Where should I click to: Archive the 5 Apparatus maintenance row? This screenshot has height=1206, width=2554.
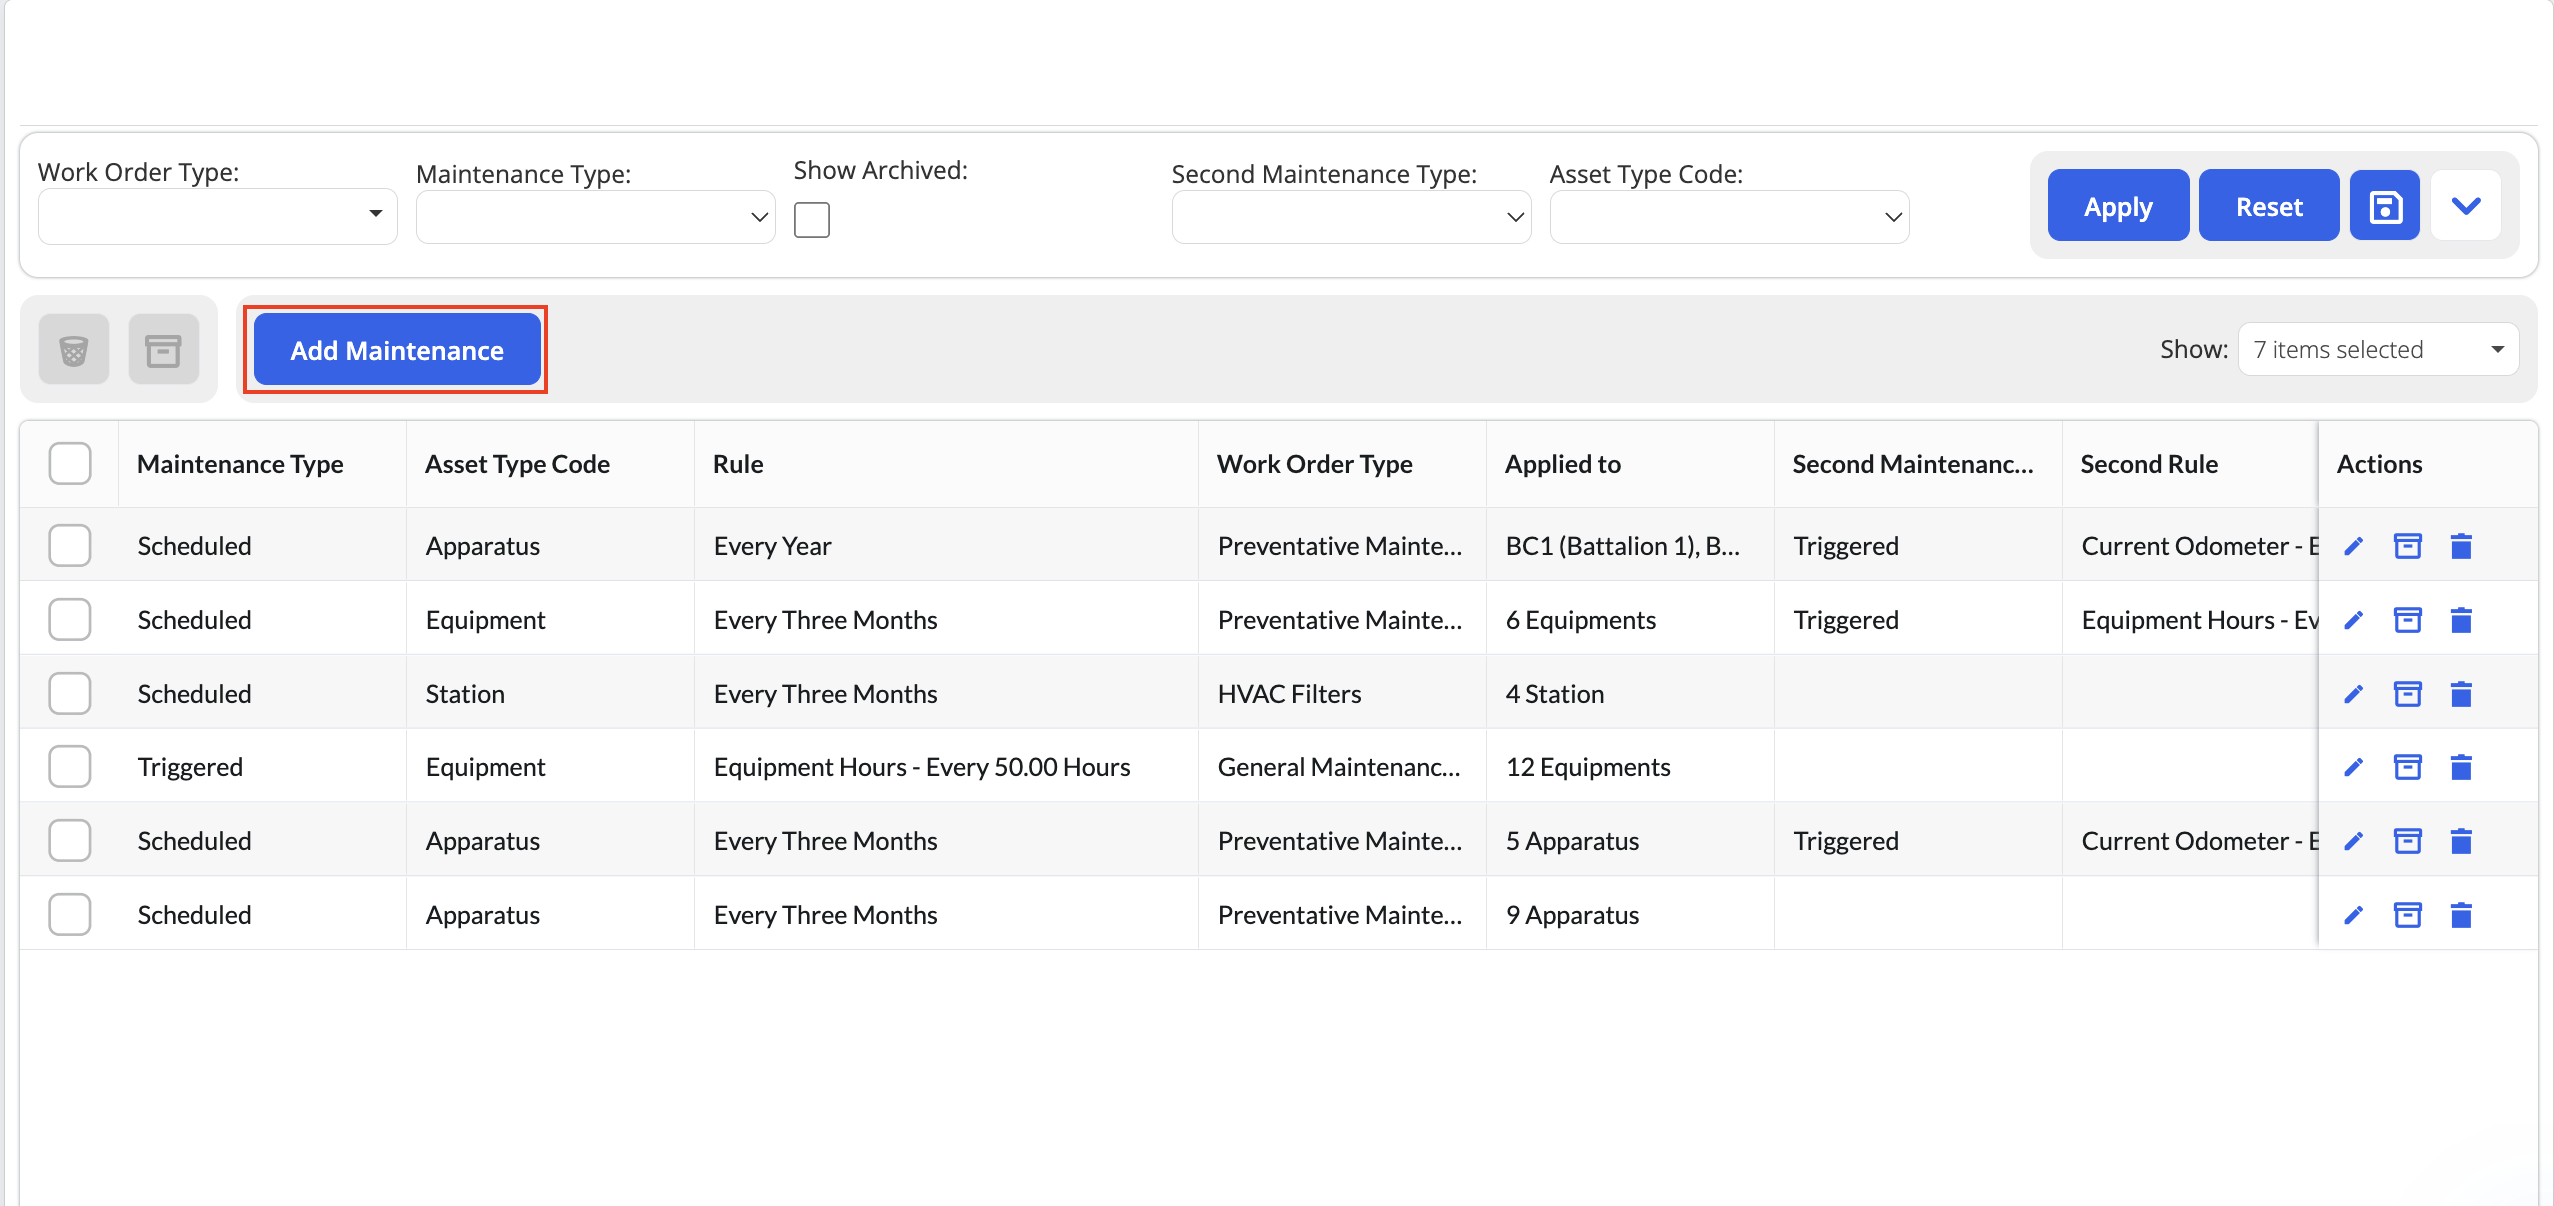[x=2407, y=841]
